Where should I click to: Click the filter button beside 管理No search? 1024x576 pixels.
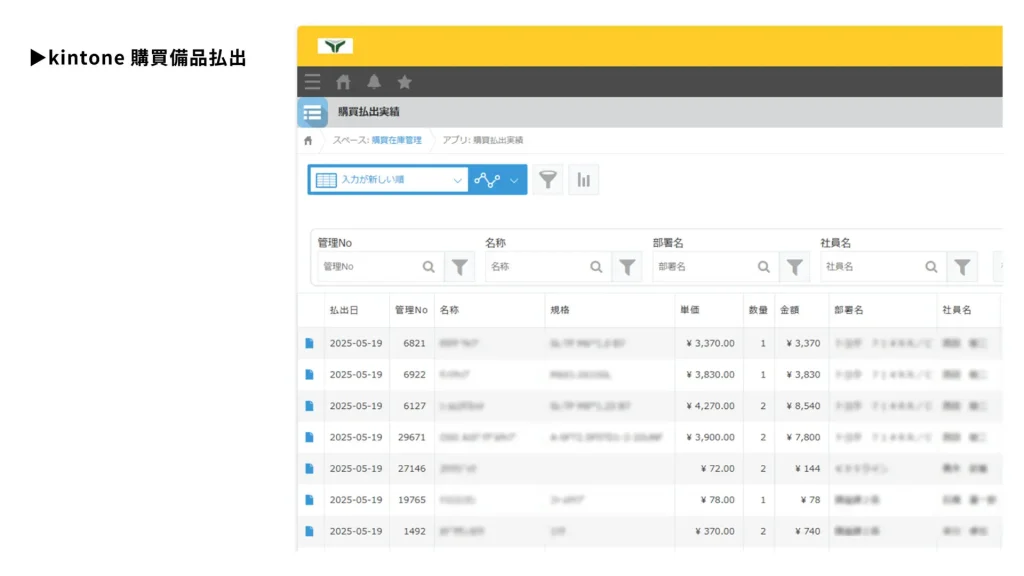click(x=459, y=267)
